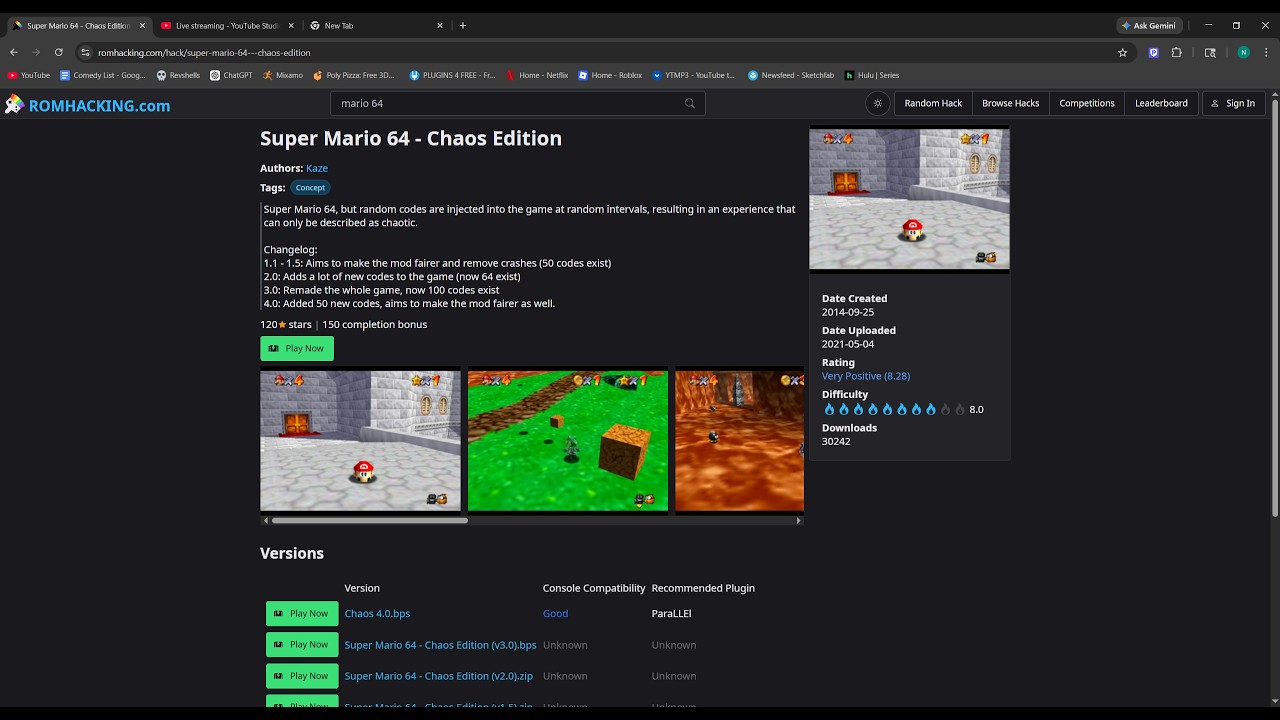1280x720 pixels.
Task: Go back to the previous page
Action: pos(14,52)
